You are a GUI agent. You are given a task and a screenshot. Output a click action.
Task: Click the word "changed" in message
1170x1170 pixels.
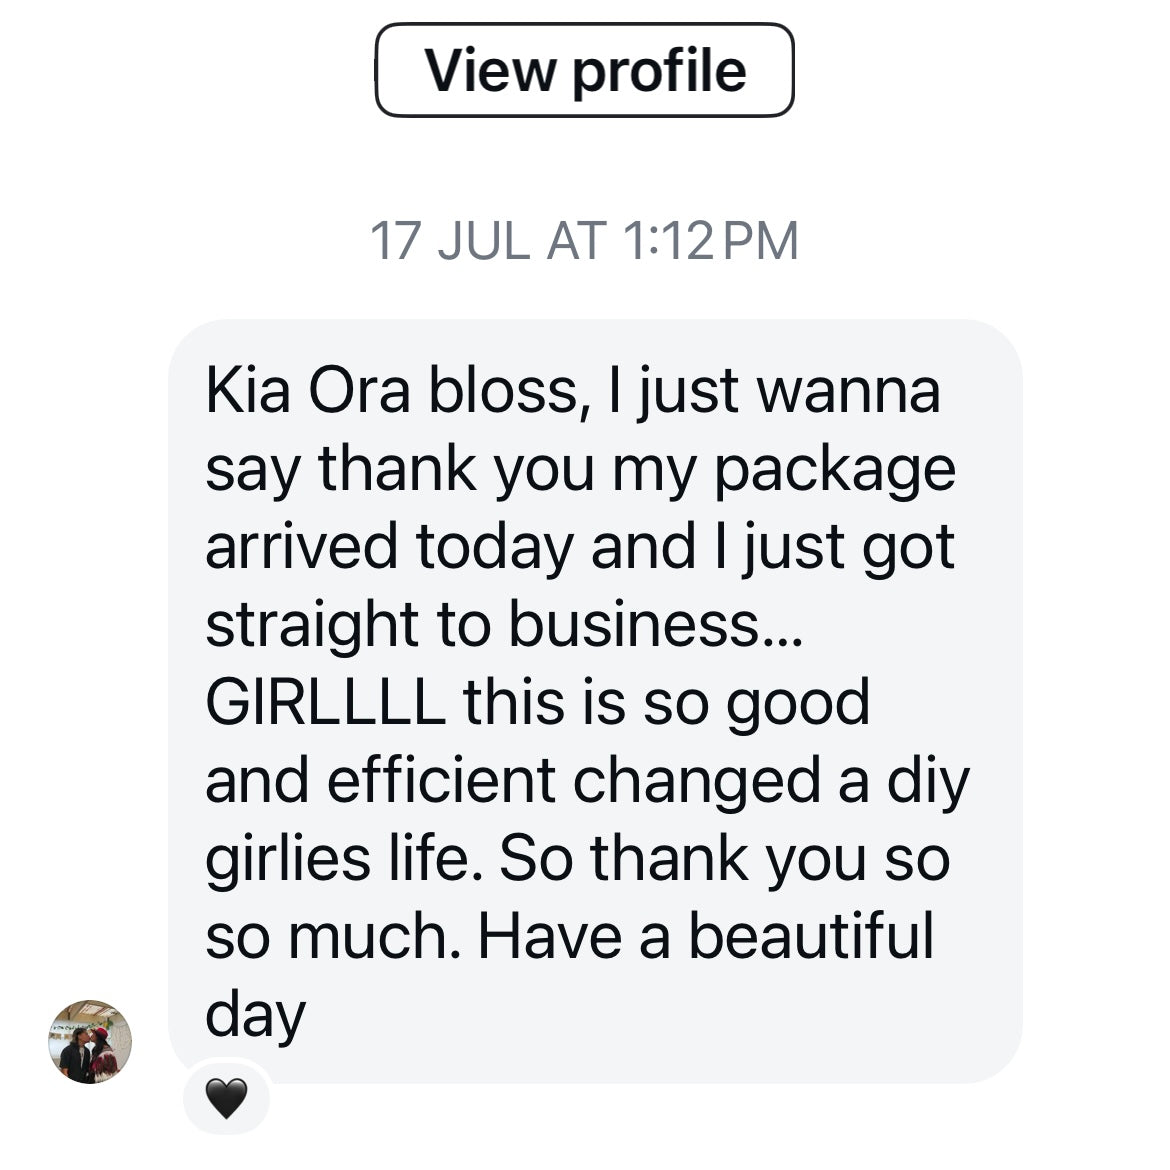tap(696, 781)
